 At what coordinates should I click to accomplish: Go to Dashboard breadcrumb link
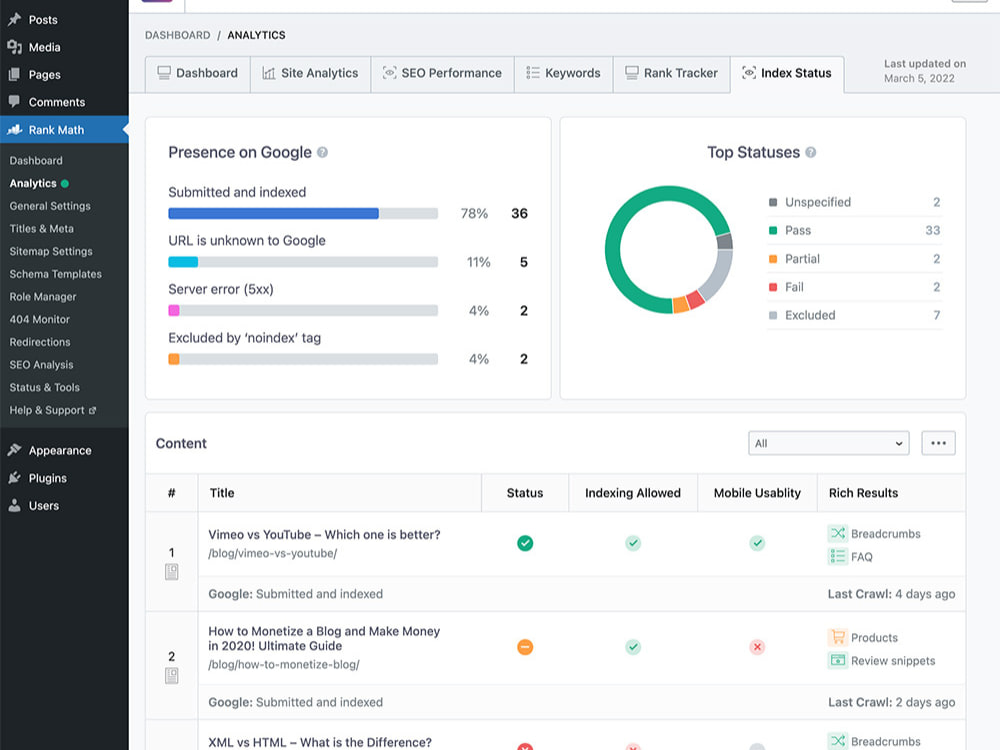(177, 35)
